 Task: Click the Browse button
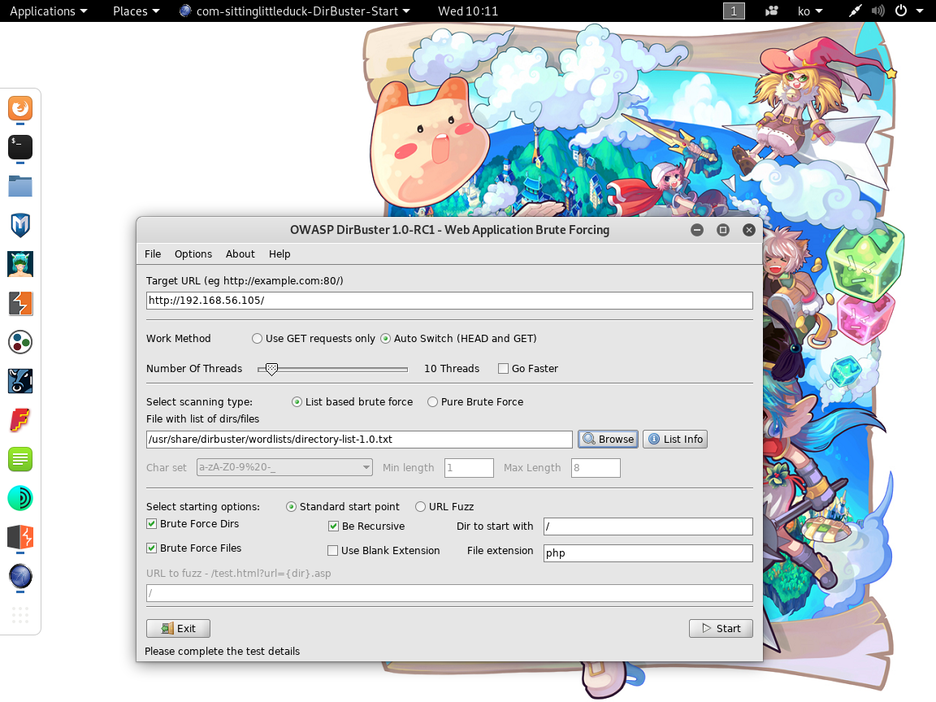coord(608,439)
